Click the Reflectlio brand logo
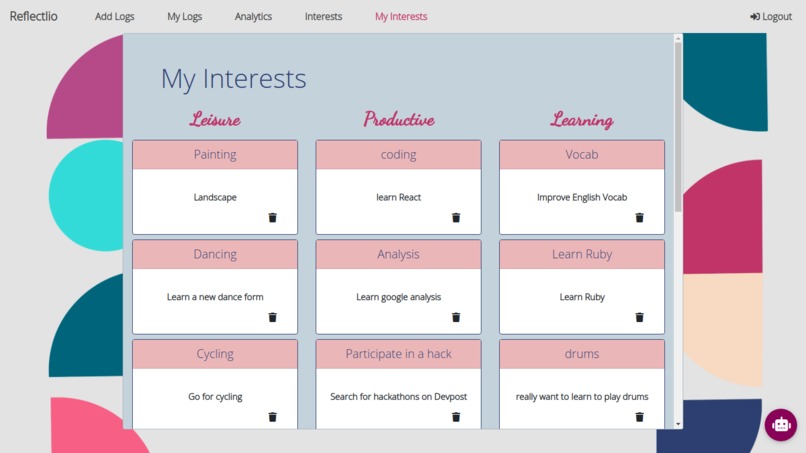This screenshot has width=806, height=453. point(33,16)
